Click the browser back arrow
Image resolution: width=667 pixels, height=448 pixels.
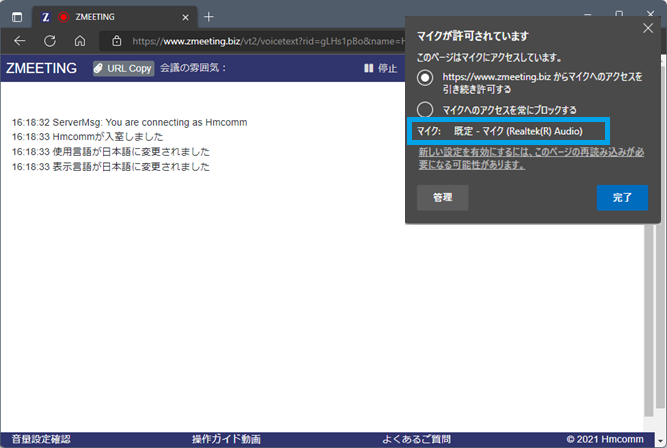pyautogui.click(x=20, y=41)
